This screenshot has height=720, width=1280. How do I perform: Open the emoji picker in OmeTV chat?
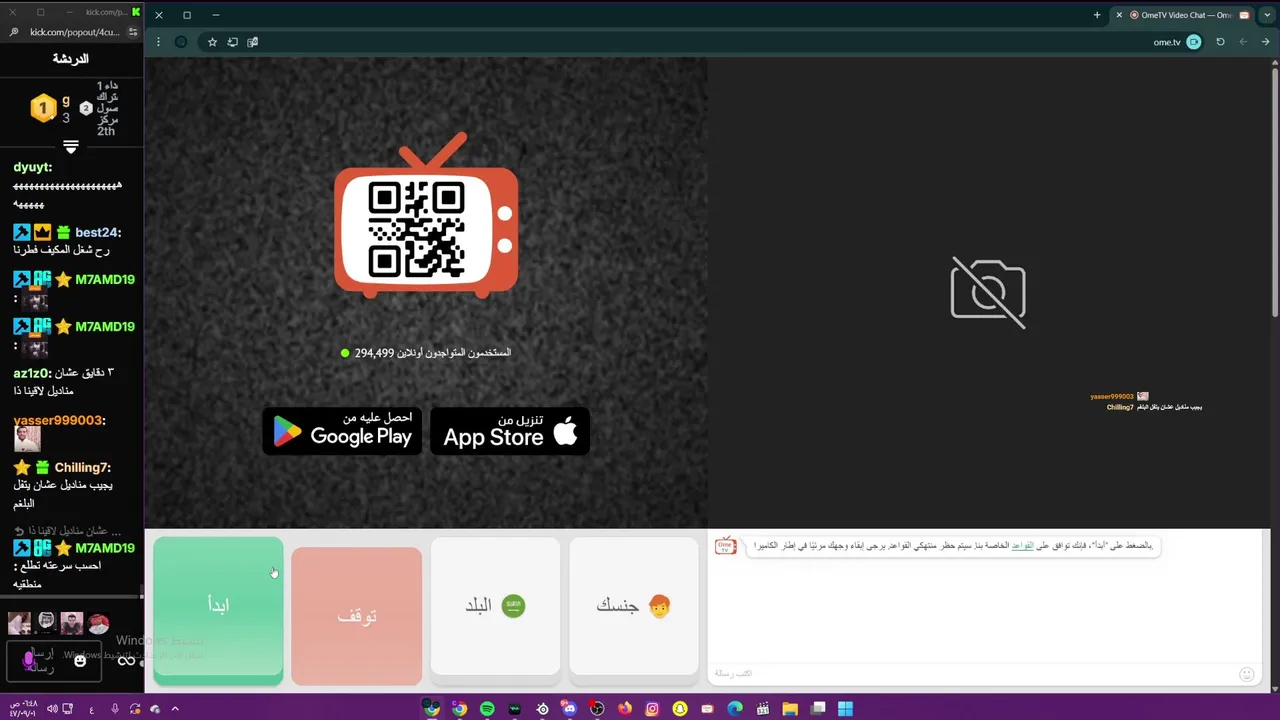(1246, 674)
